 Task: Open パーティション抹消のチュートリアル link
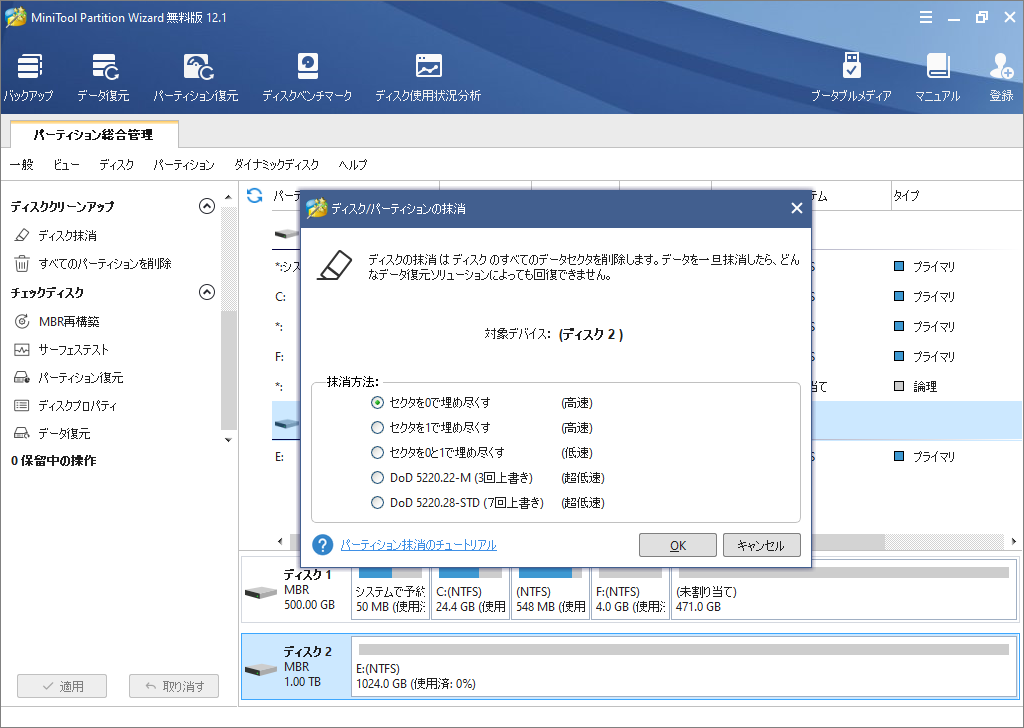click(419, 545)
